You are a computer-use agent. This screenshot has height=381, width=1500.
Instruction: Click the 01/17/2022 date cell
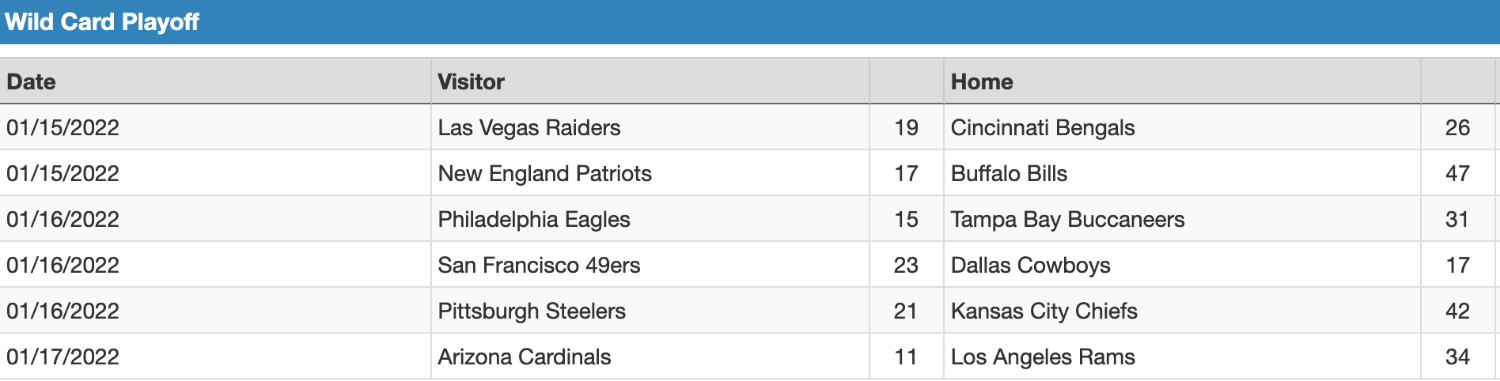[63, 358]
